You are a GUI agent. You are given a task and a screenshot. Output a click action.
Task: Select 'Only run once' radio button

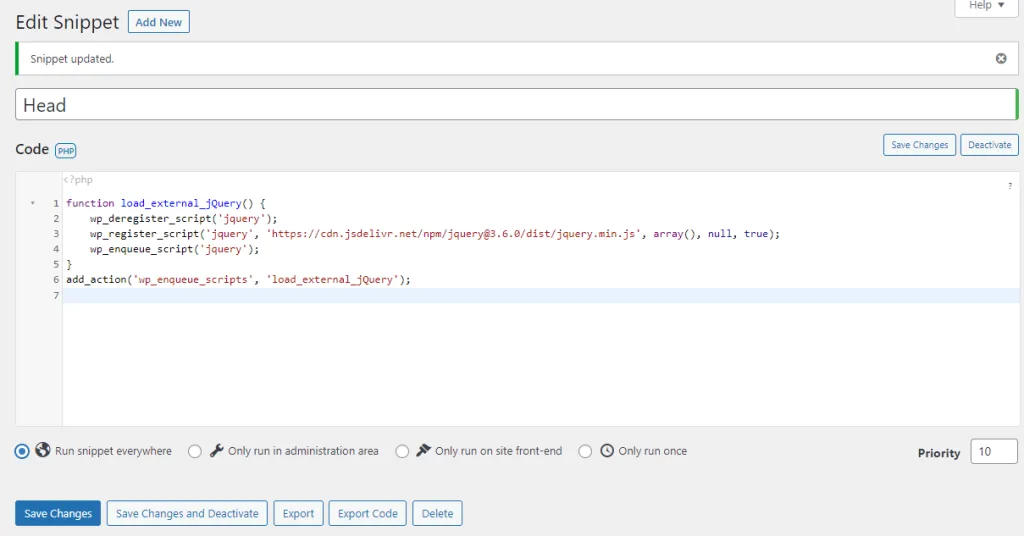tap(586, 452)
